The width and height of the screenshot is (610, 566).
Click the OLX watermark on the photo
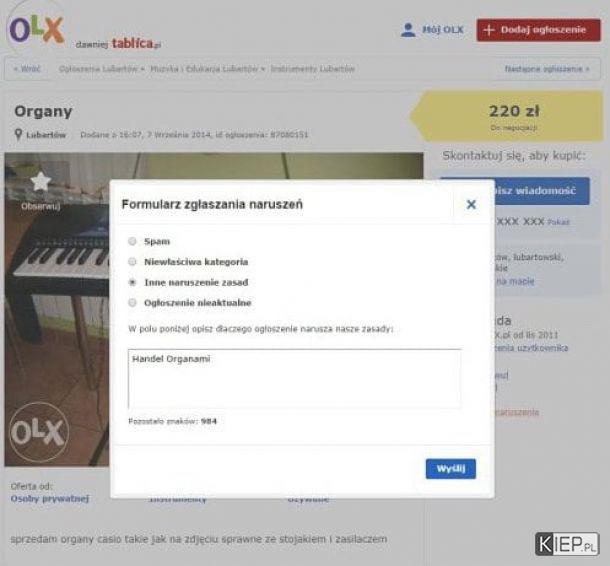pos(39,432)
